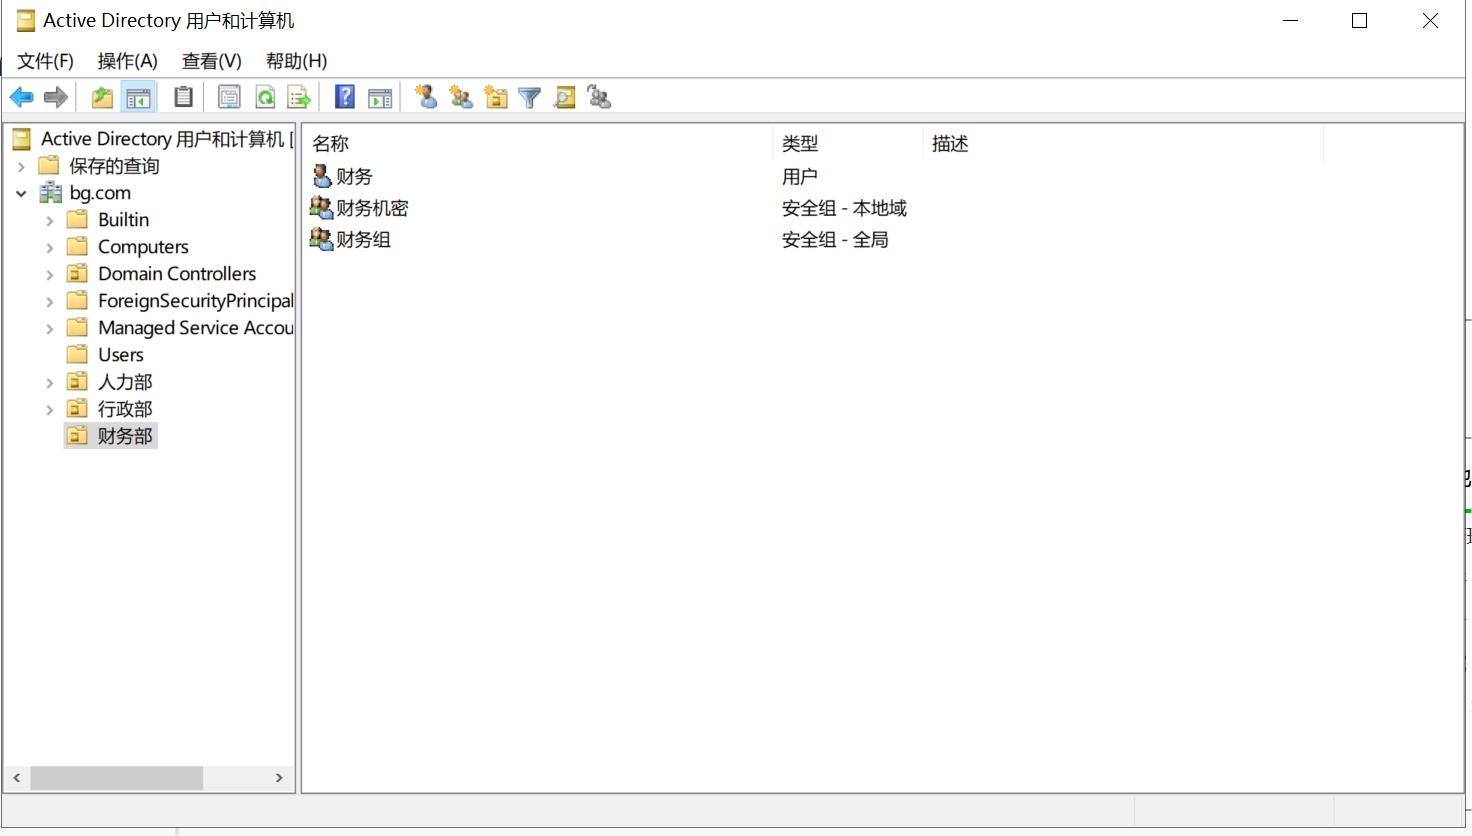The width and height of the screenshot is (1472, 836).
Task: Click the Find objects magnifier icon
Action: click(565, 97)
